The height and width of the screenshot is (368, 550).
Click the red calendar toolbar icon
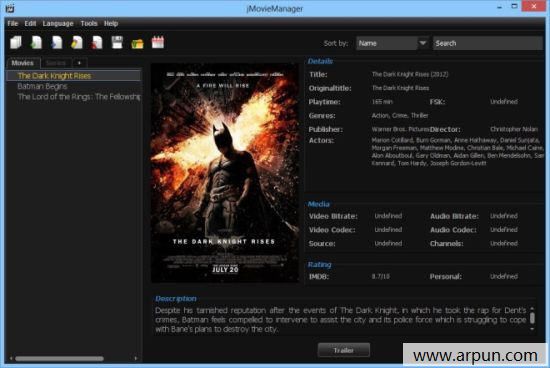pos(158,42)
